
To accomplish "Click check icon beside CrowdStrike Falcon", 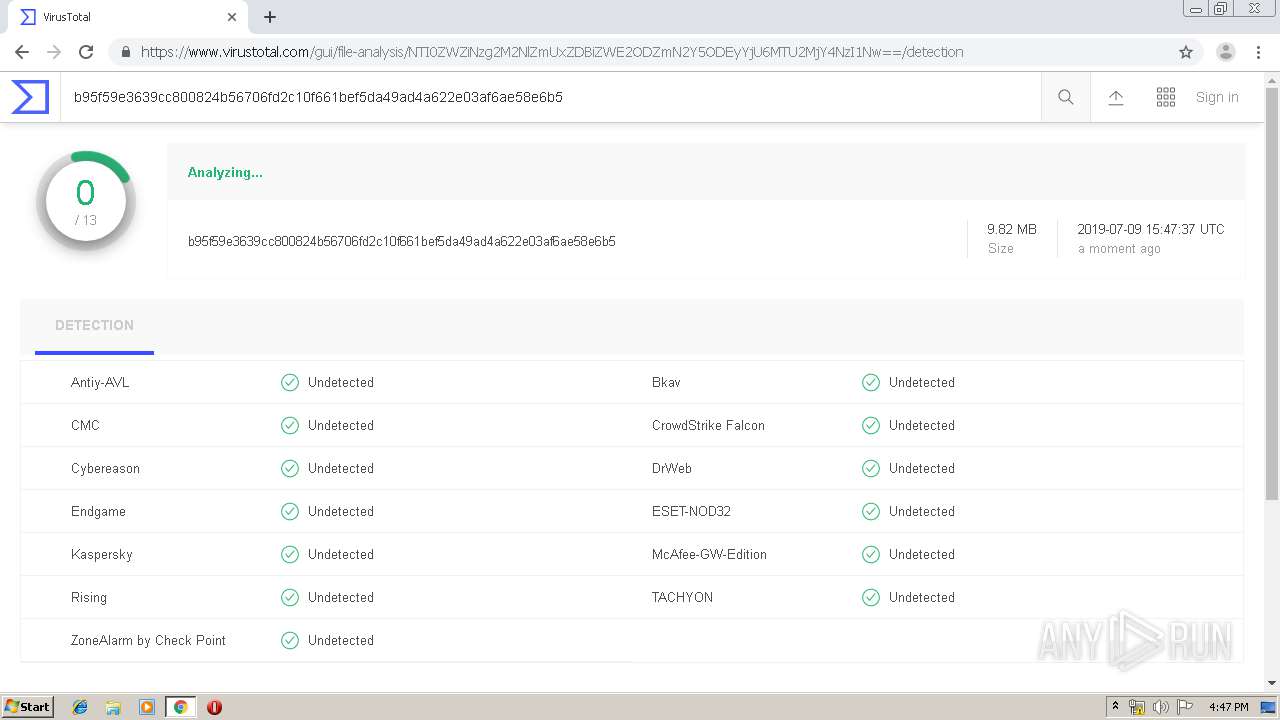I will tap(871, 425).
